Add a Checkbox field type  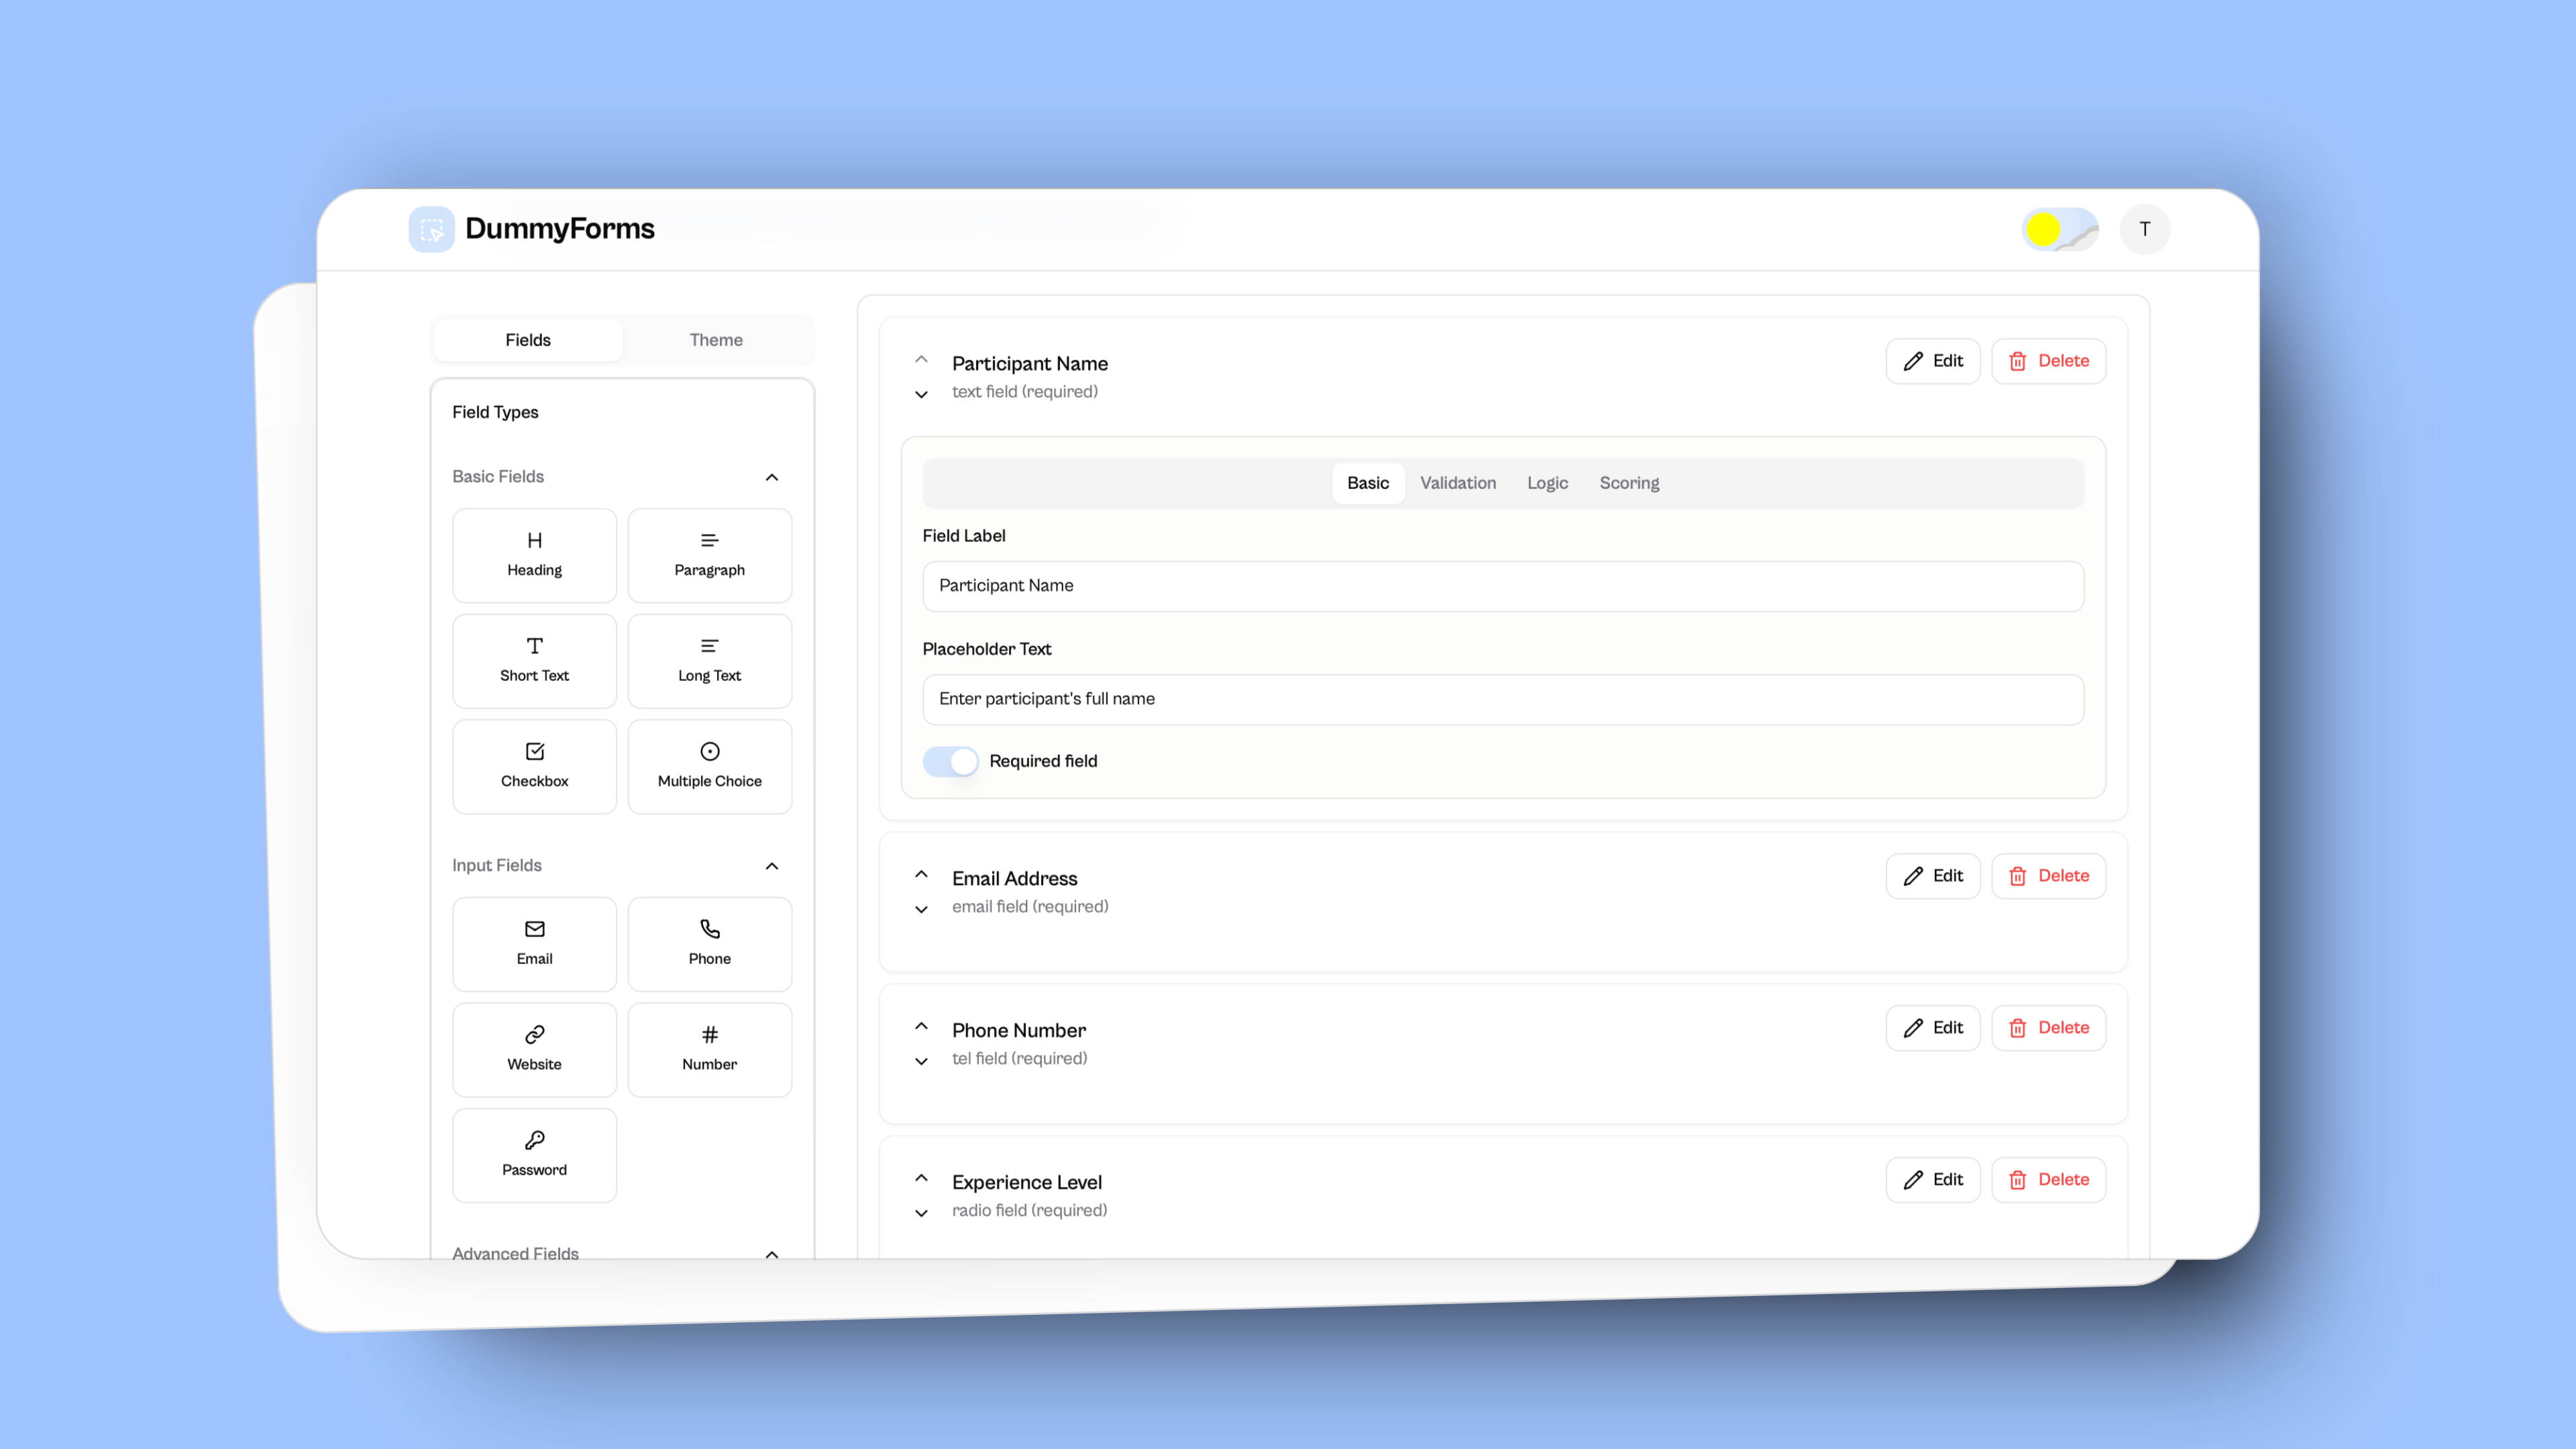(534, 766)
